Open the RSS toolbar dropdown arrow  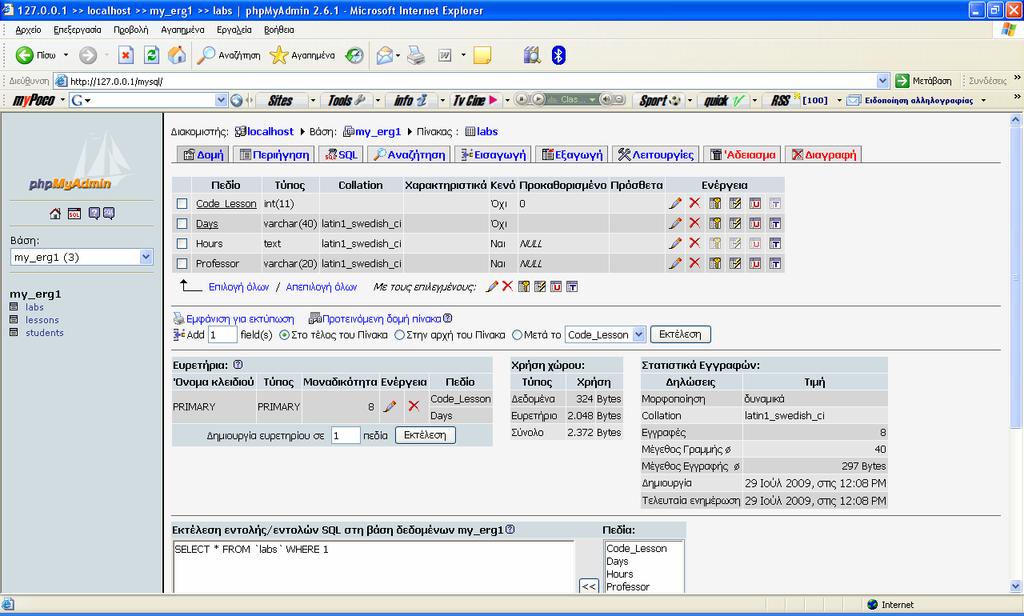pyautogui.click(x=839, y=101)
